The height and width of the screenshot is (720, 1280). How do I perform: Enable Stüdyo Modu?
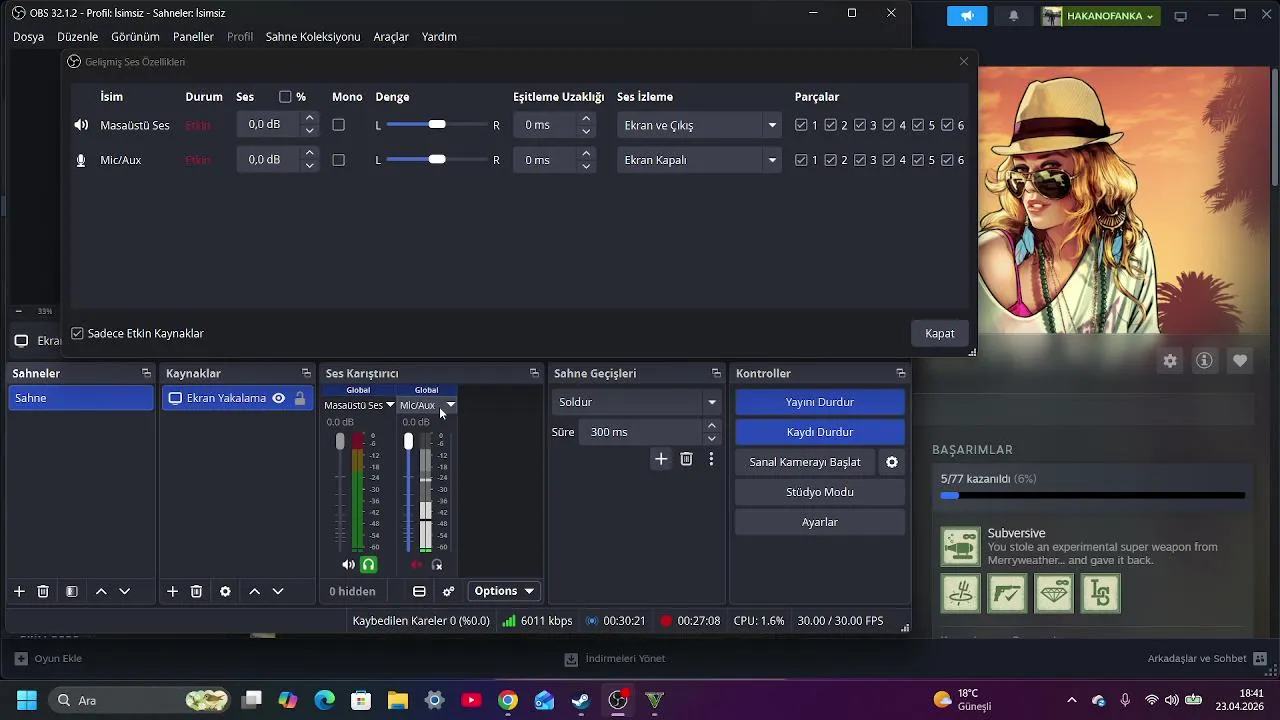pyautogui.click(x=820, y=492)
